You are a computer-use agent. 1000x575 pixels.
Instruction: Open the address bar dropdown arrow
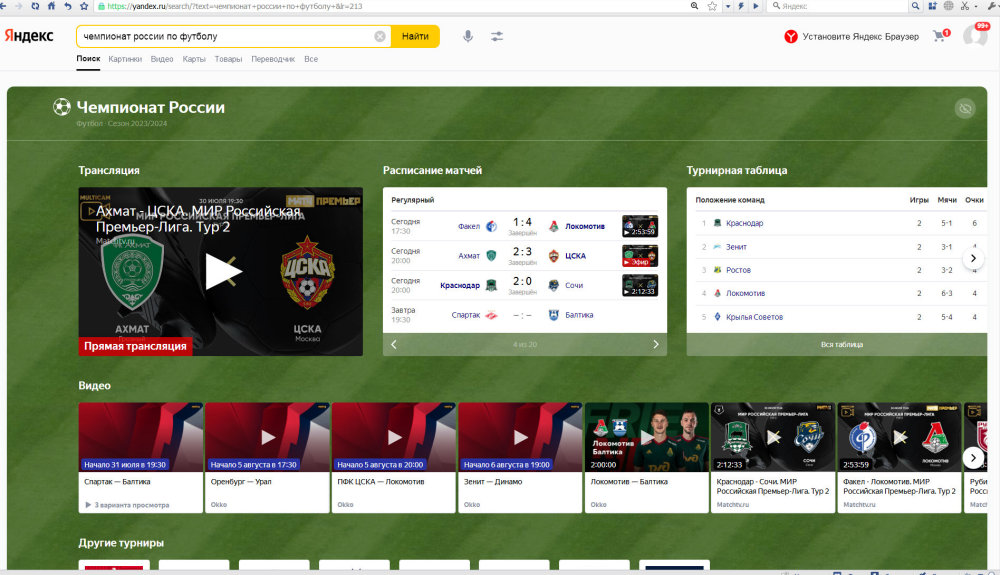pos(728,6)
